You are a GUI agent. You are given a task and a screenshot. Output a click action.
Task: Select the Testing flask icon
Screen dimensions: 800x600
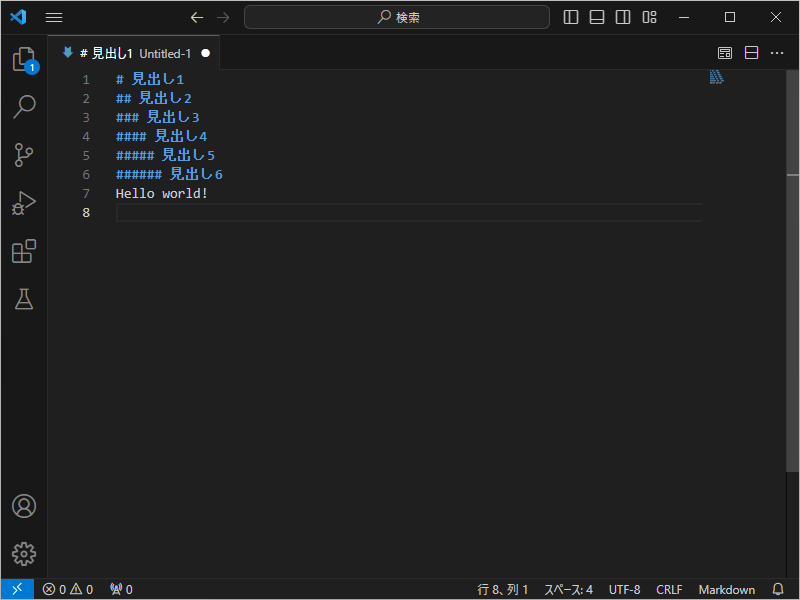(24, 299)
